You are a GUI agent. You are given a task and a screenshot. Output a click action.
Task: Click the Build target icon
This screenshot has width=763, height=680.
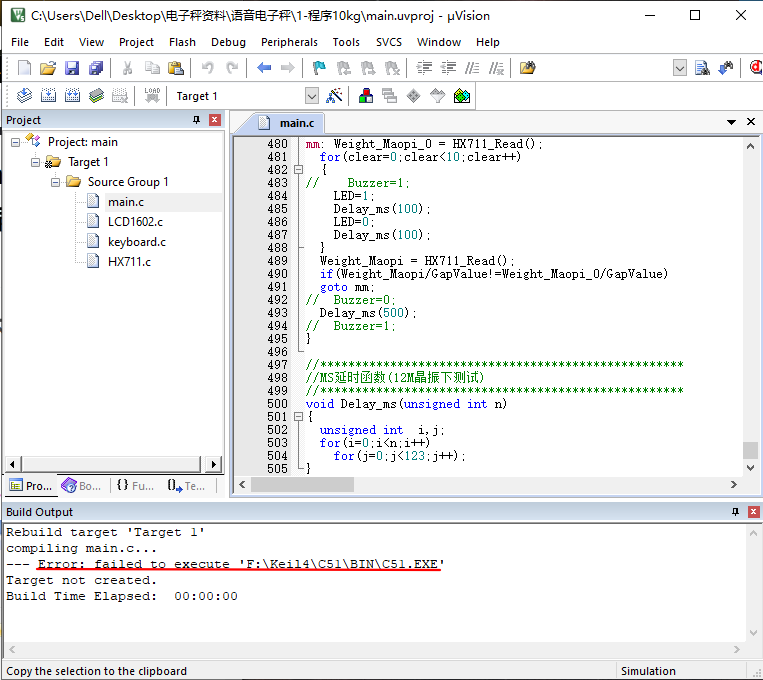pos(48,95)
